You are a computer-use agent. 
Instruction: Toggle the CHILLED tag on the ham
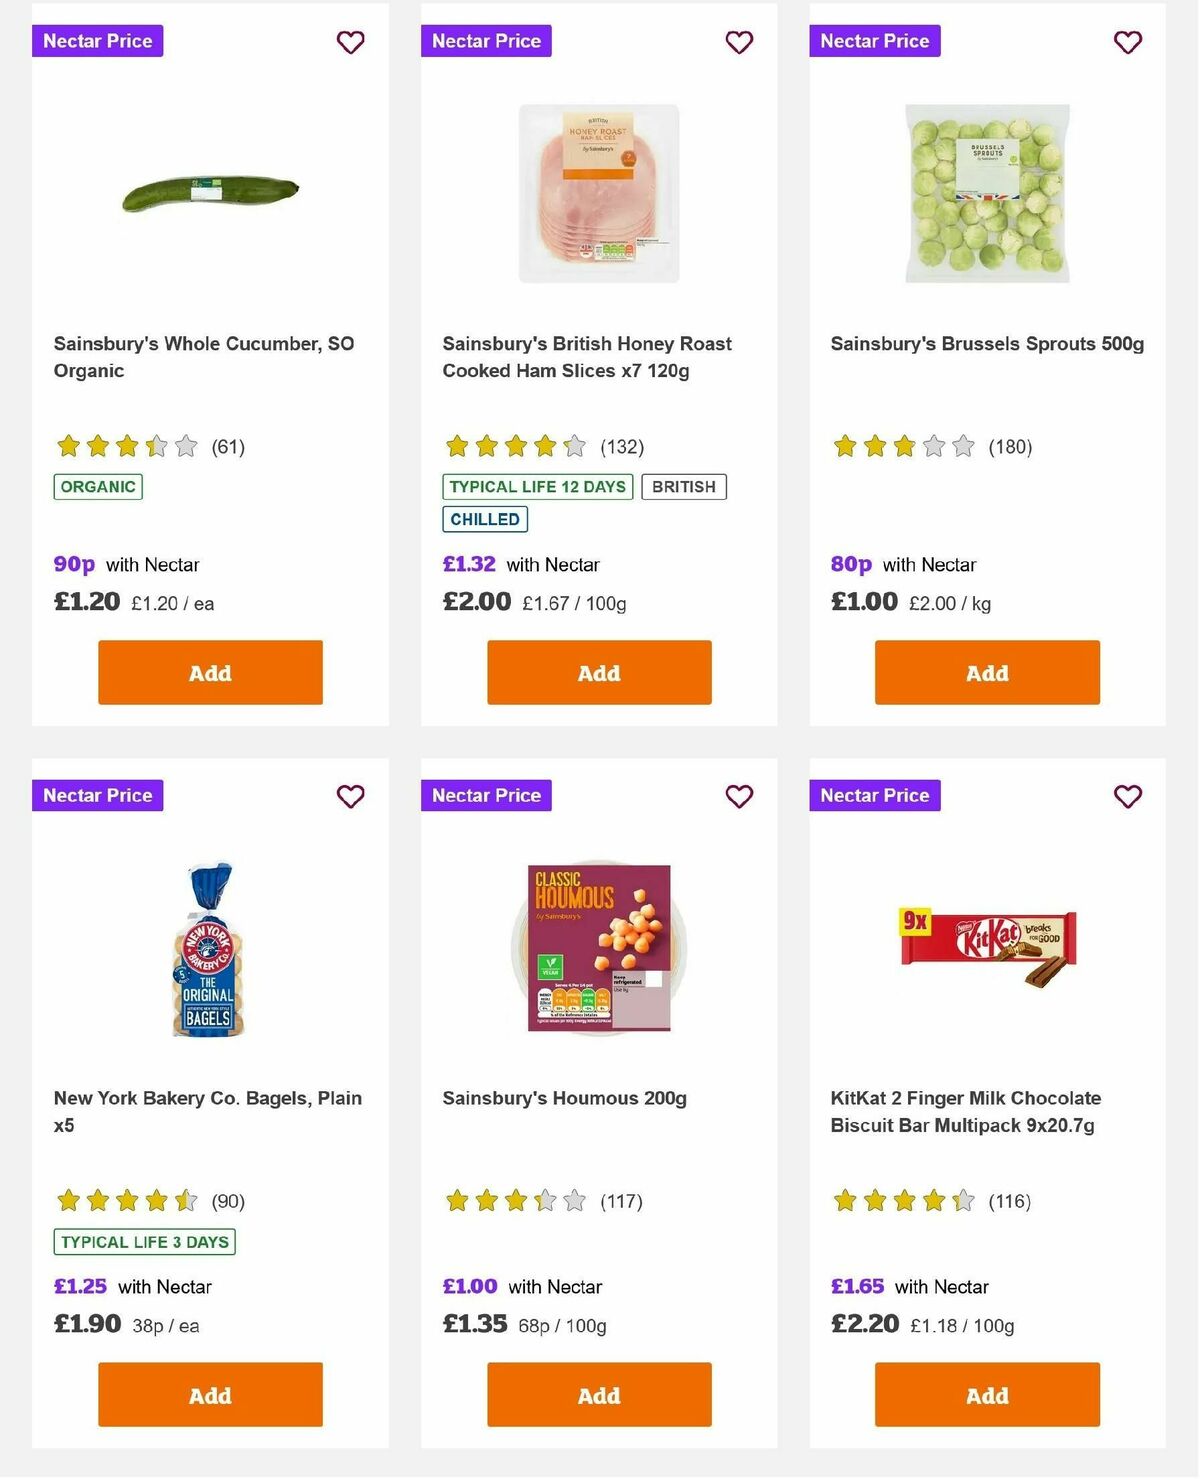click(x=484, y=519)
